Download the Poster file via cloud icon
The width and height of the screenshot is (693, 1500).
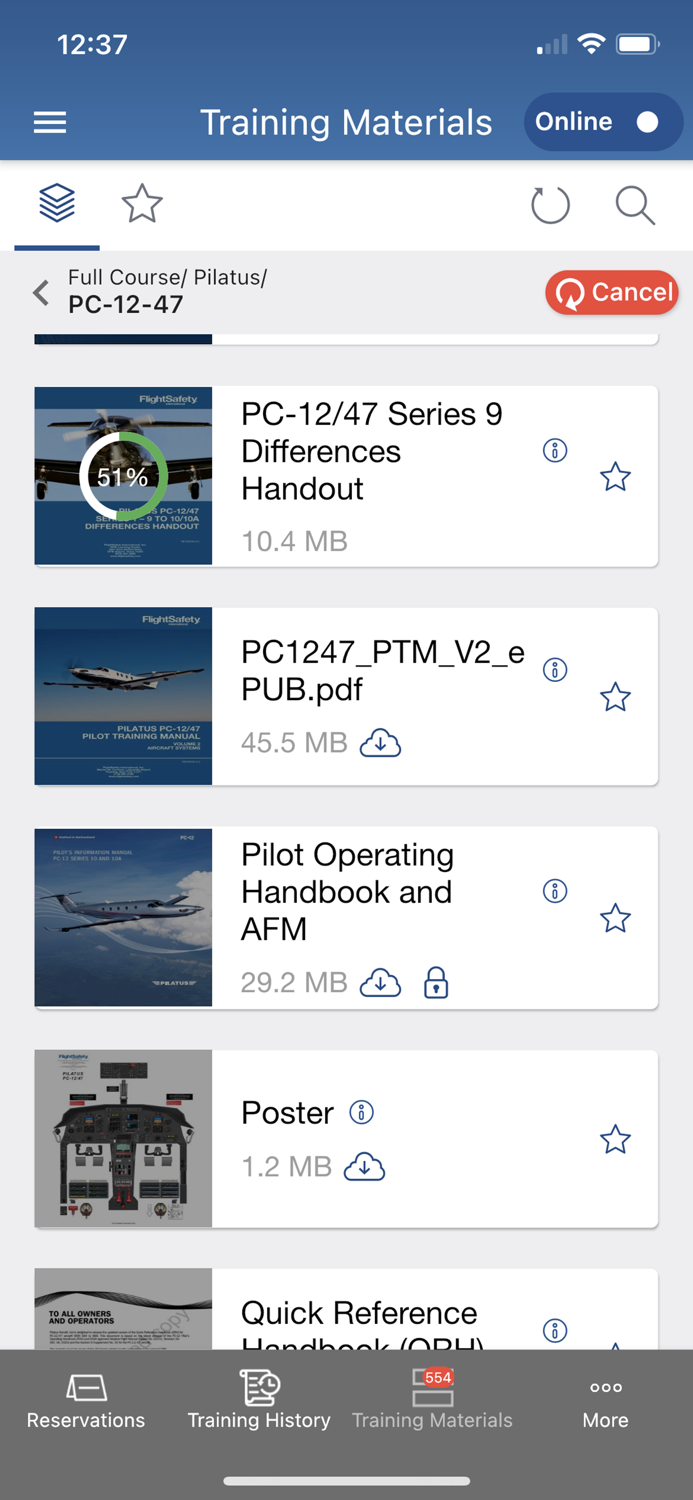pos(365,1166)
